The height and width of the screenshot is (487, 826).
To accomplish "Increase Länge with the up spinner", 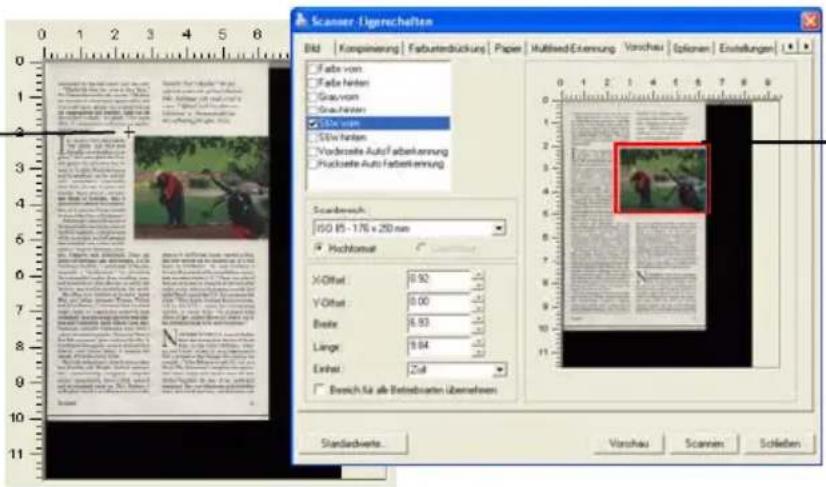I will tap(478, 342).
